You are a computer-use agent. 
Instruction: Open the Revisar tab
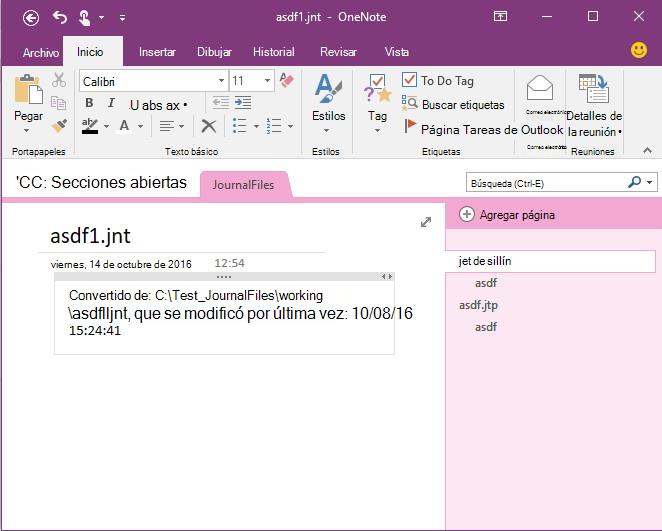338,52
